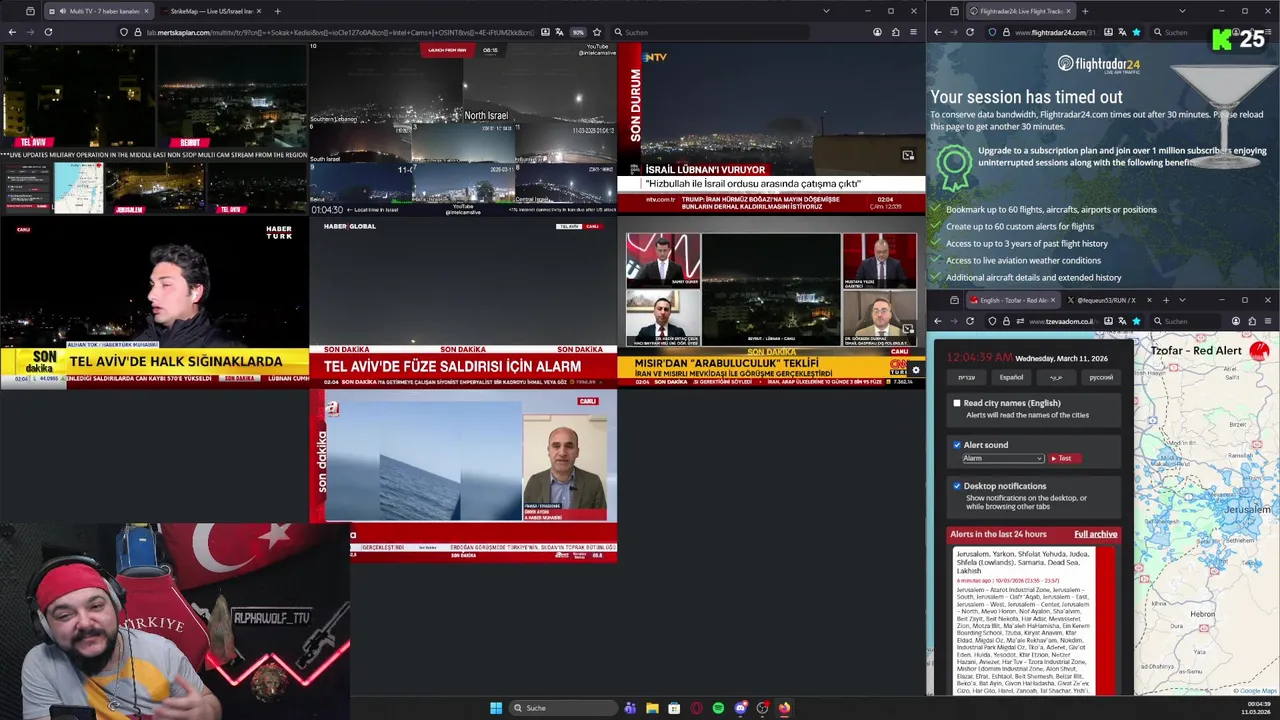The height and width of the screenshot is (720, 1280).
Task: Add a new tab in the Flightradar24 window
Action: tap(1085, 11)
